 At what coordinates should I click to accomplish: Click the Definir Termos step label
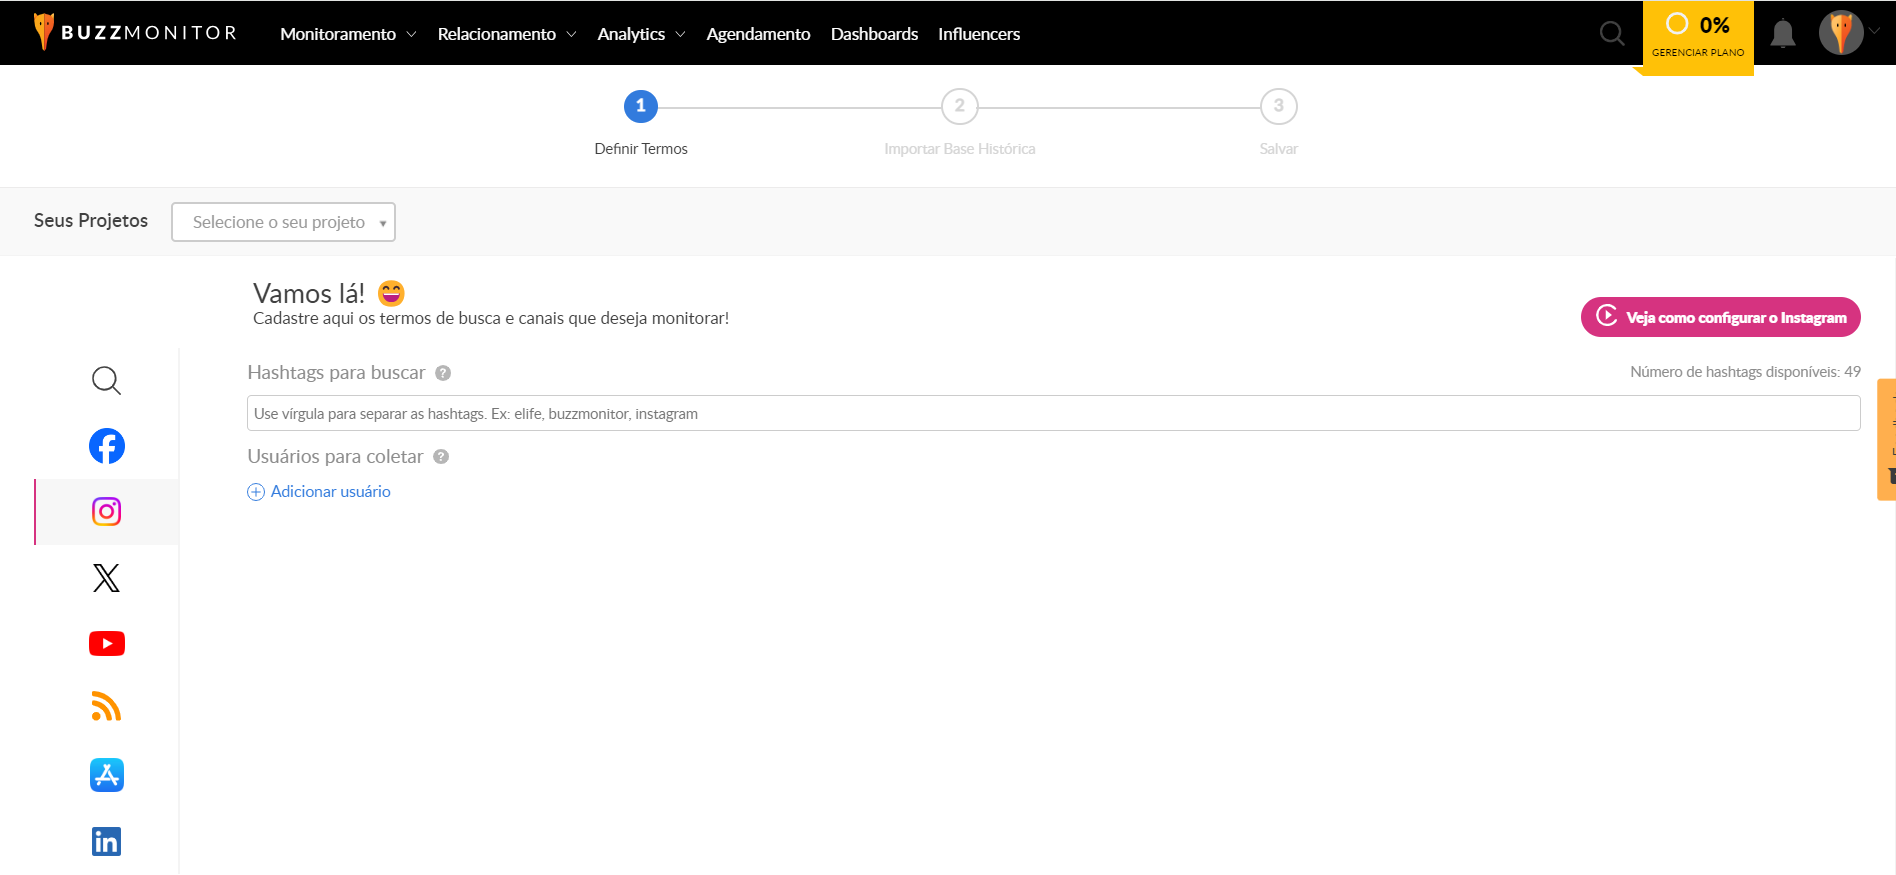point(641,149)
